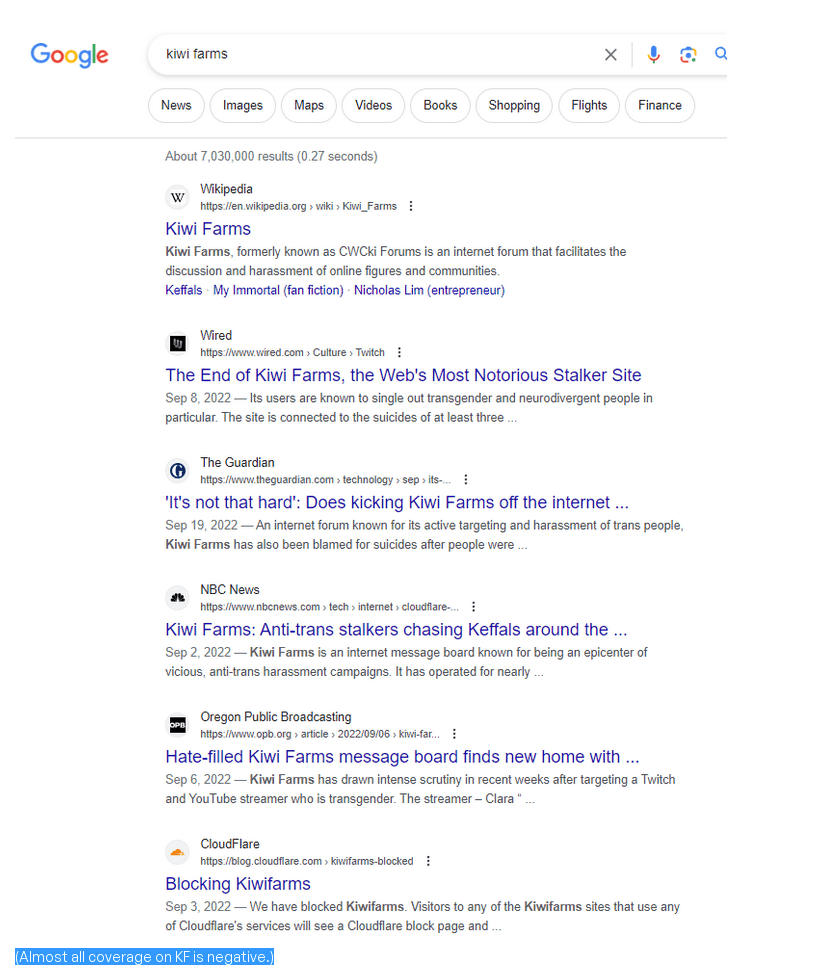Open three-dot menu for OPB result

[x=454, y=734]
